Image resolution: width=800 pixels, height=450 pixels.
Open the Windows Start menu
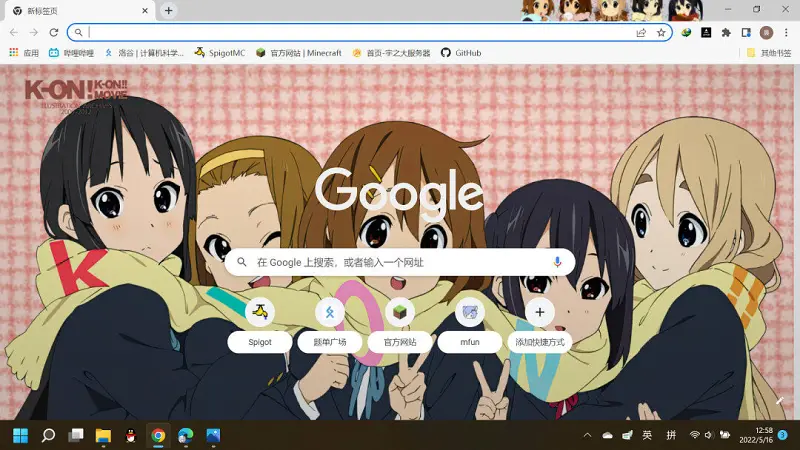[x=20, y=436]
